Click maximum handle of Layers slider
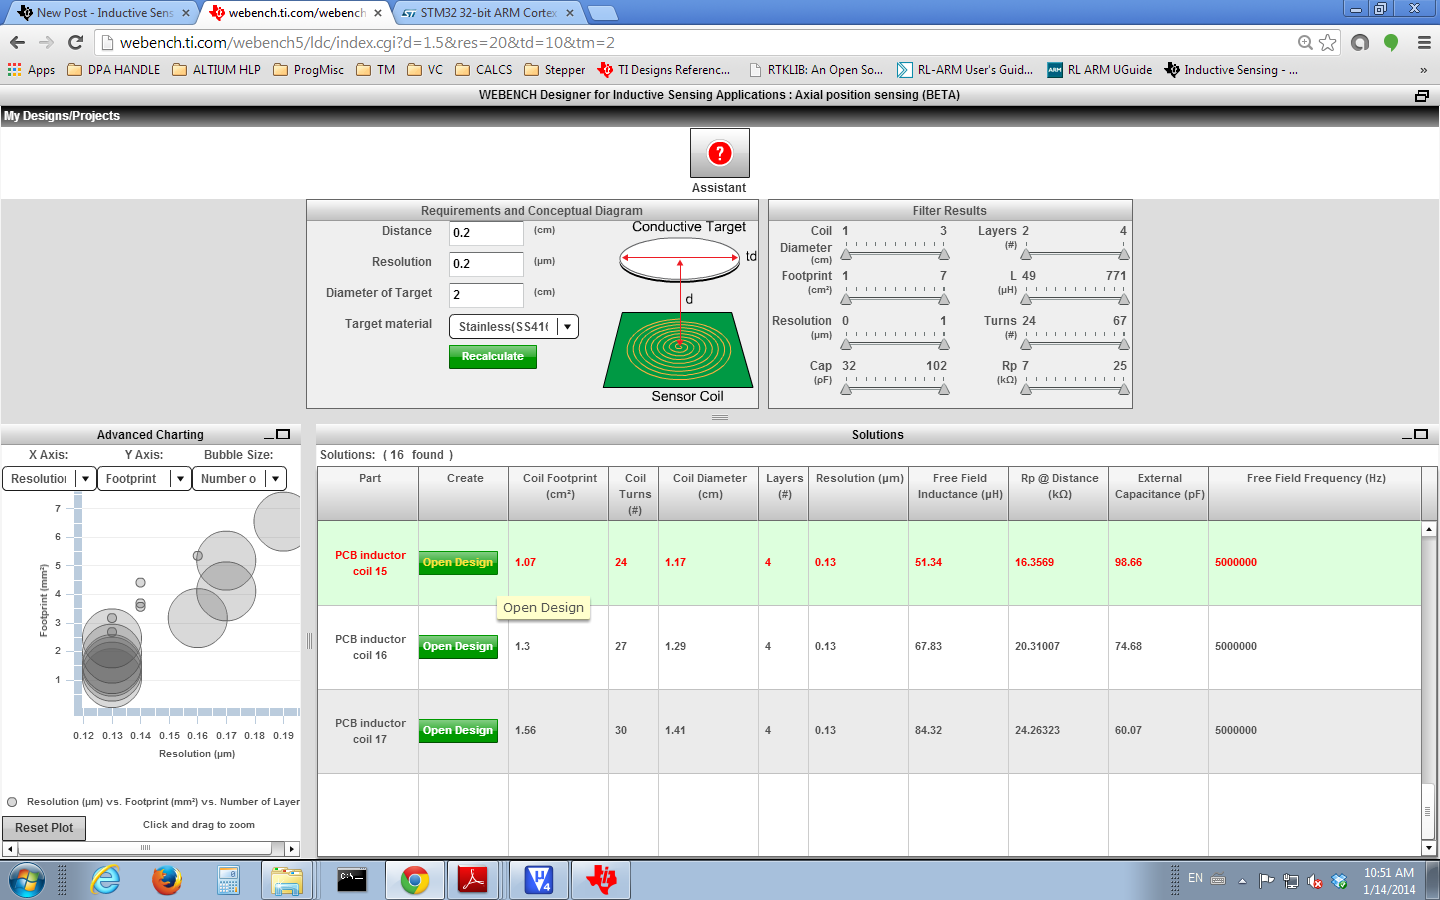Viewport: 1440px width, 900px height. click(x=1124, y=254)
